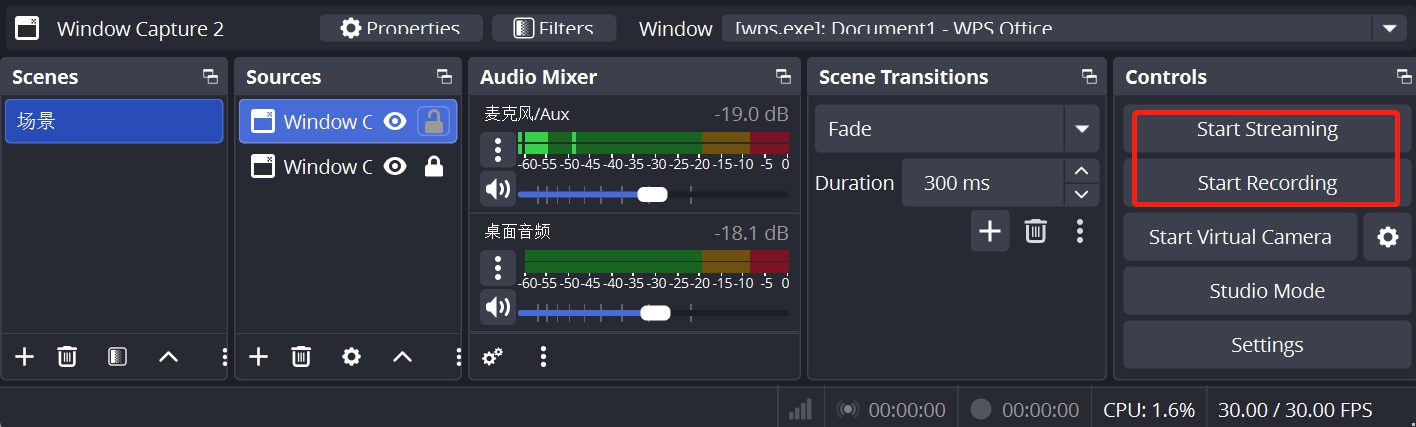Unlock the second Window Capture source
This screenshot has width=1416, height=427.
[434, 167]
